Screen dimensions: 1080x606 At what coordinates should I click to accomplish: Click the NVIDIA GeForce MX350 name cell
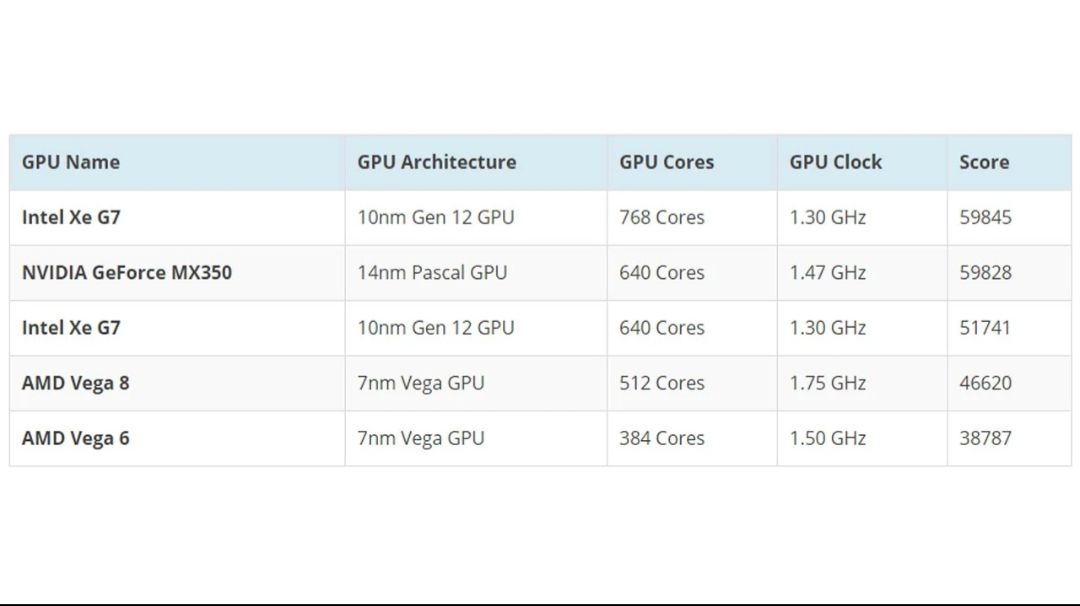127,272
